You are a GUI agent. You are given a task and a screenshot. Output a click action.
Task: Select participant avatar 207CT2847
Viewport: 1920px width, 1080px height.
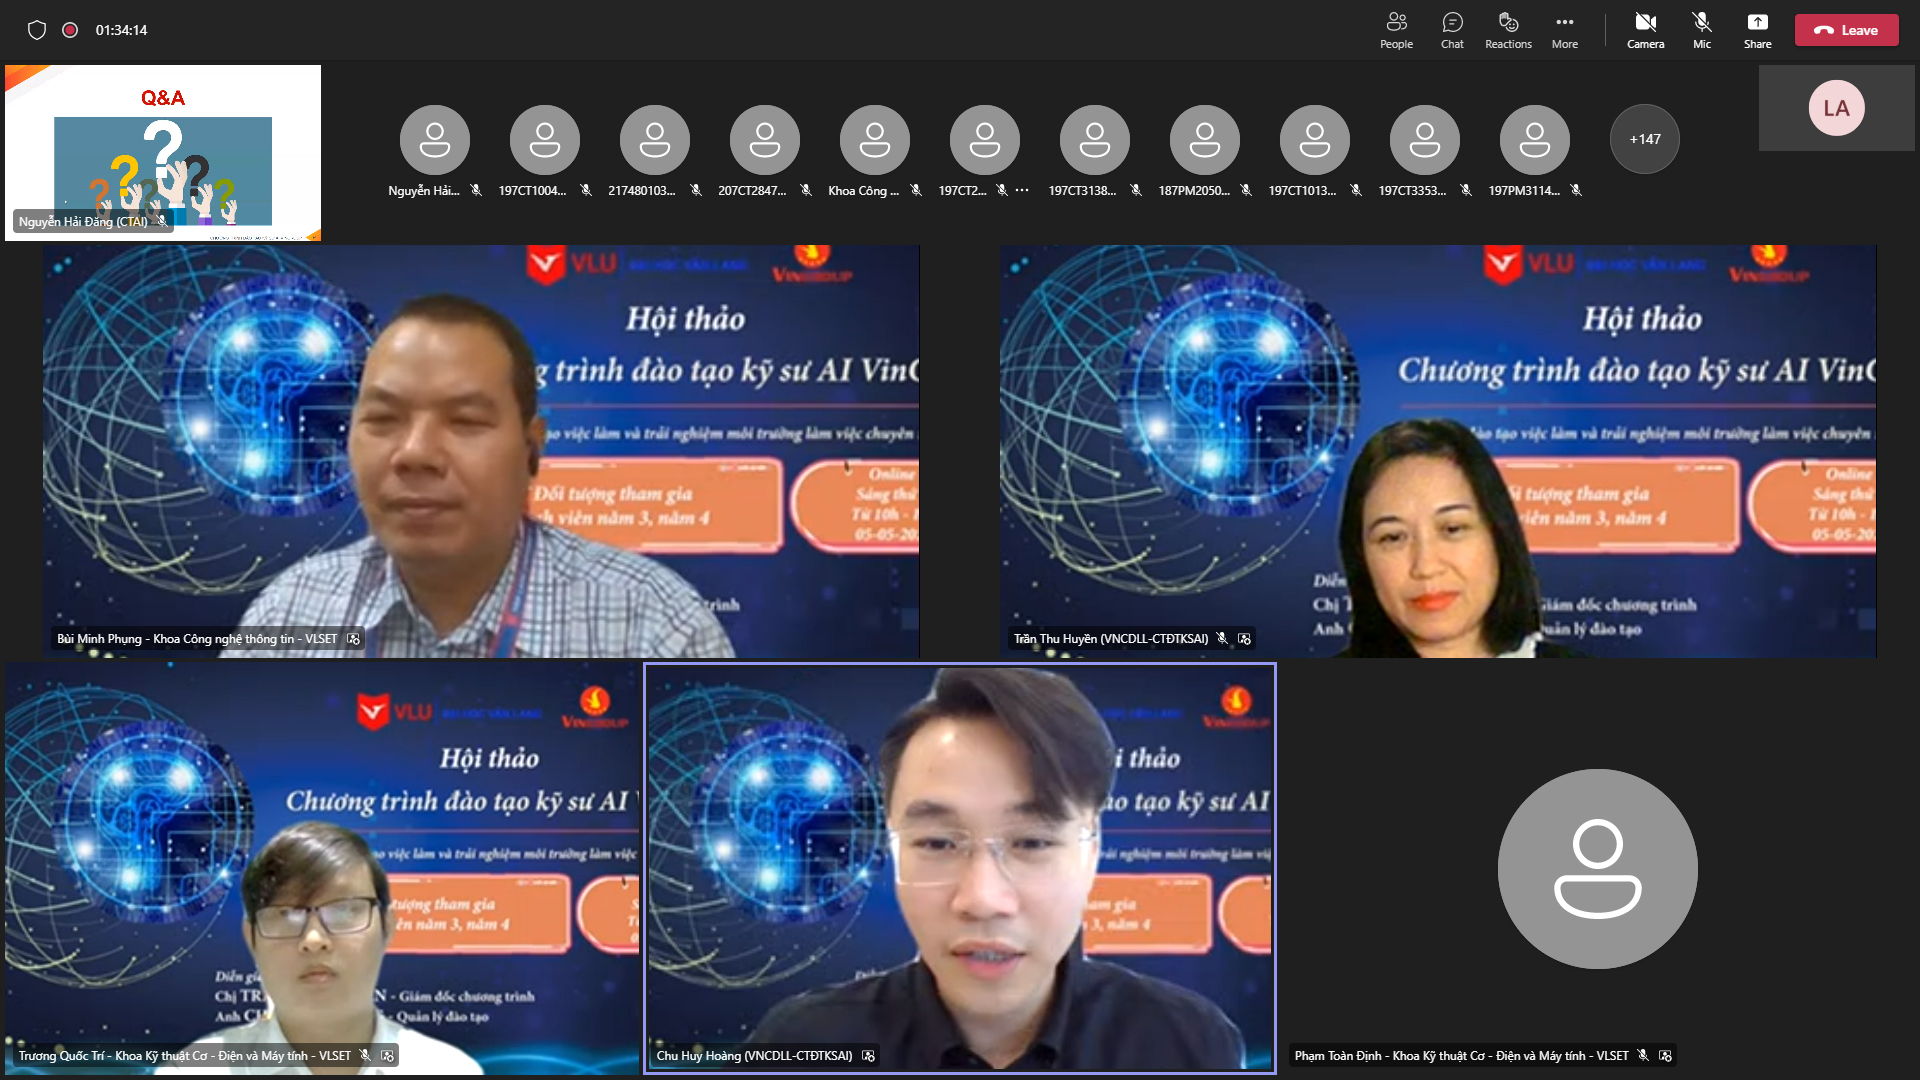click(x=765, y=139)
